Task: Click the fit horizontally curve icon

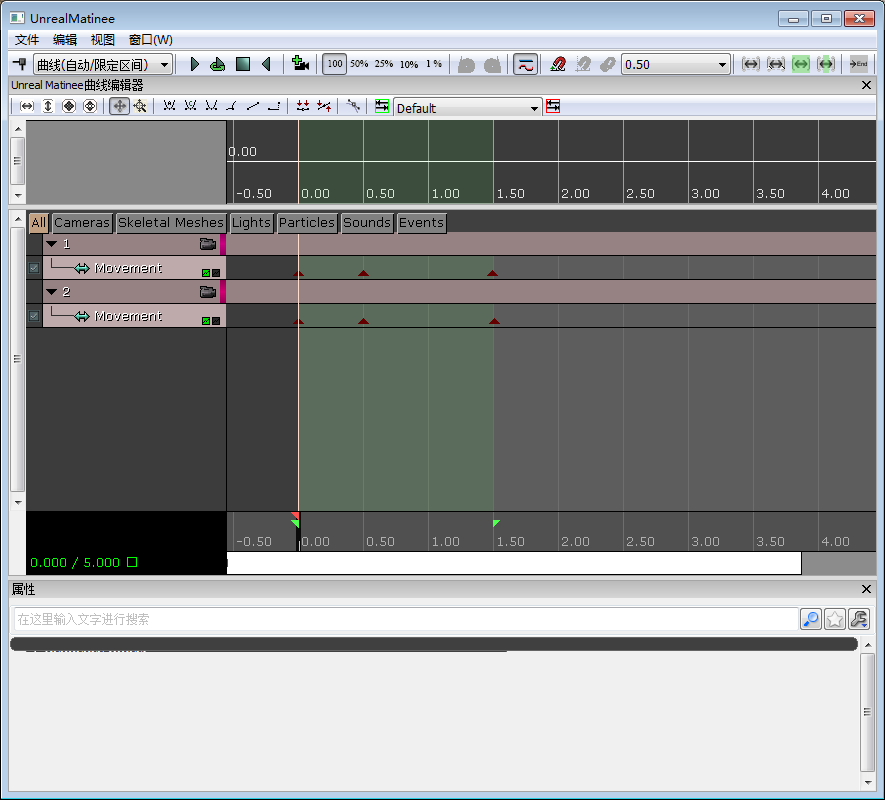Action: (x=27, y=106)
